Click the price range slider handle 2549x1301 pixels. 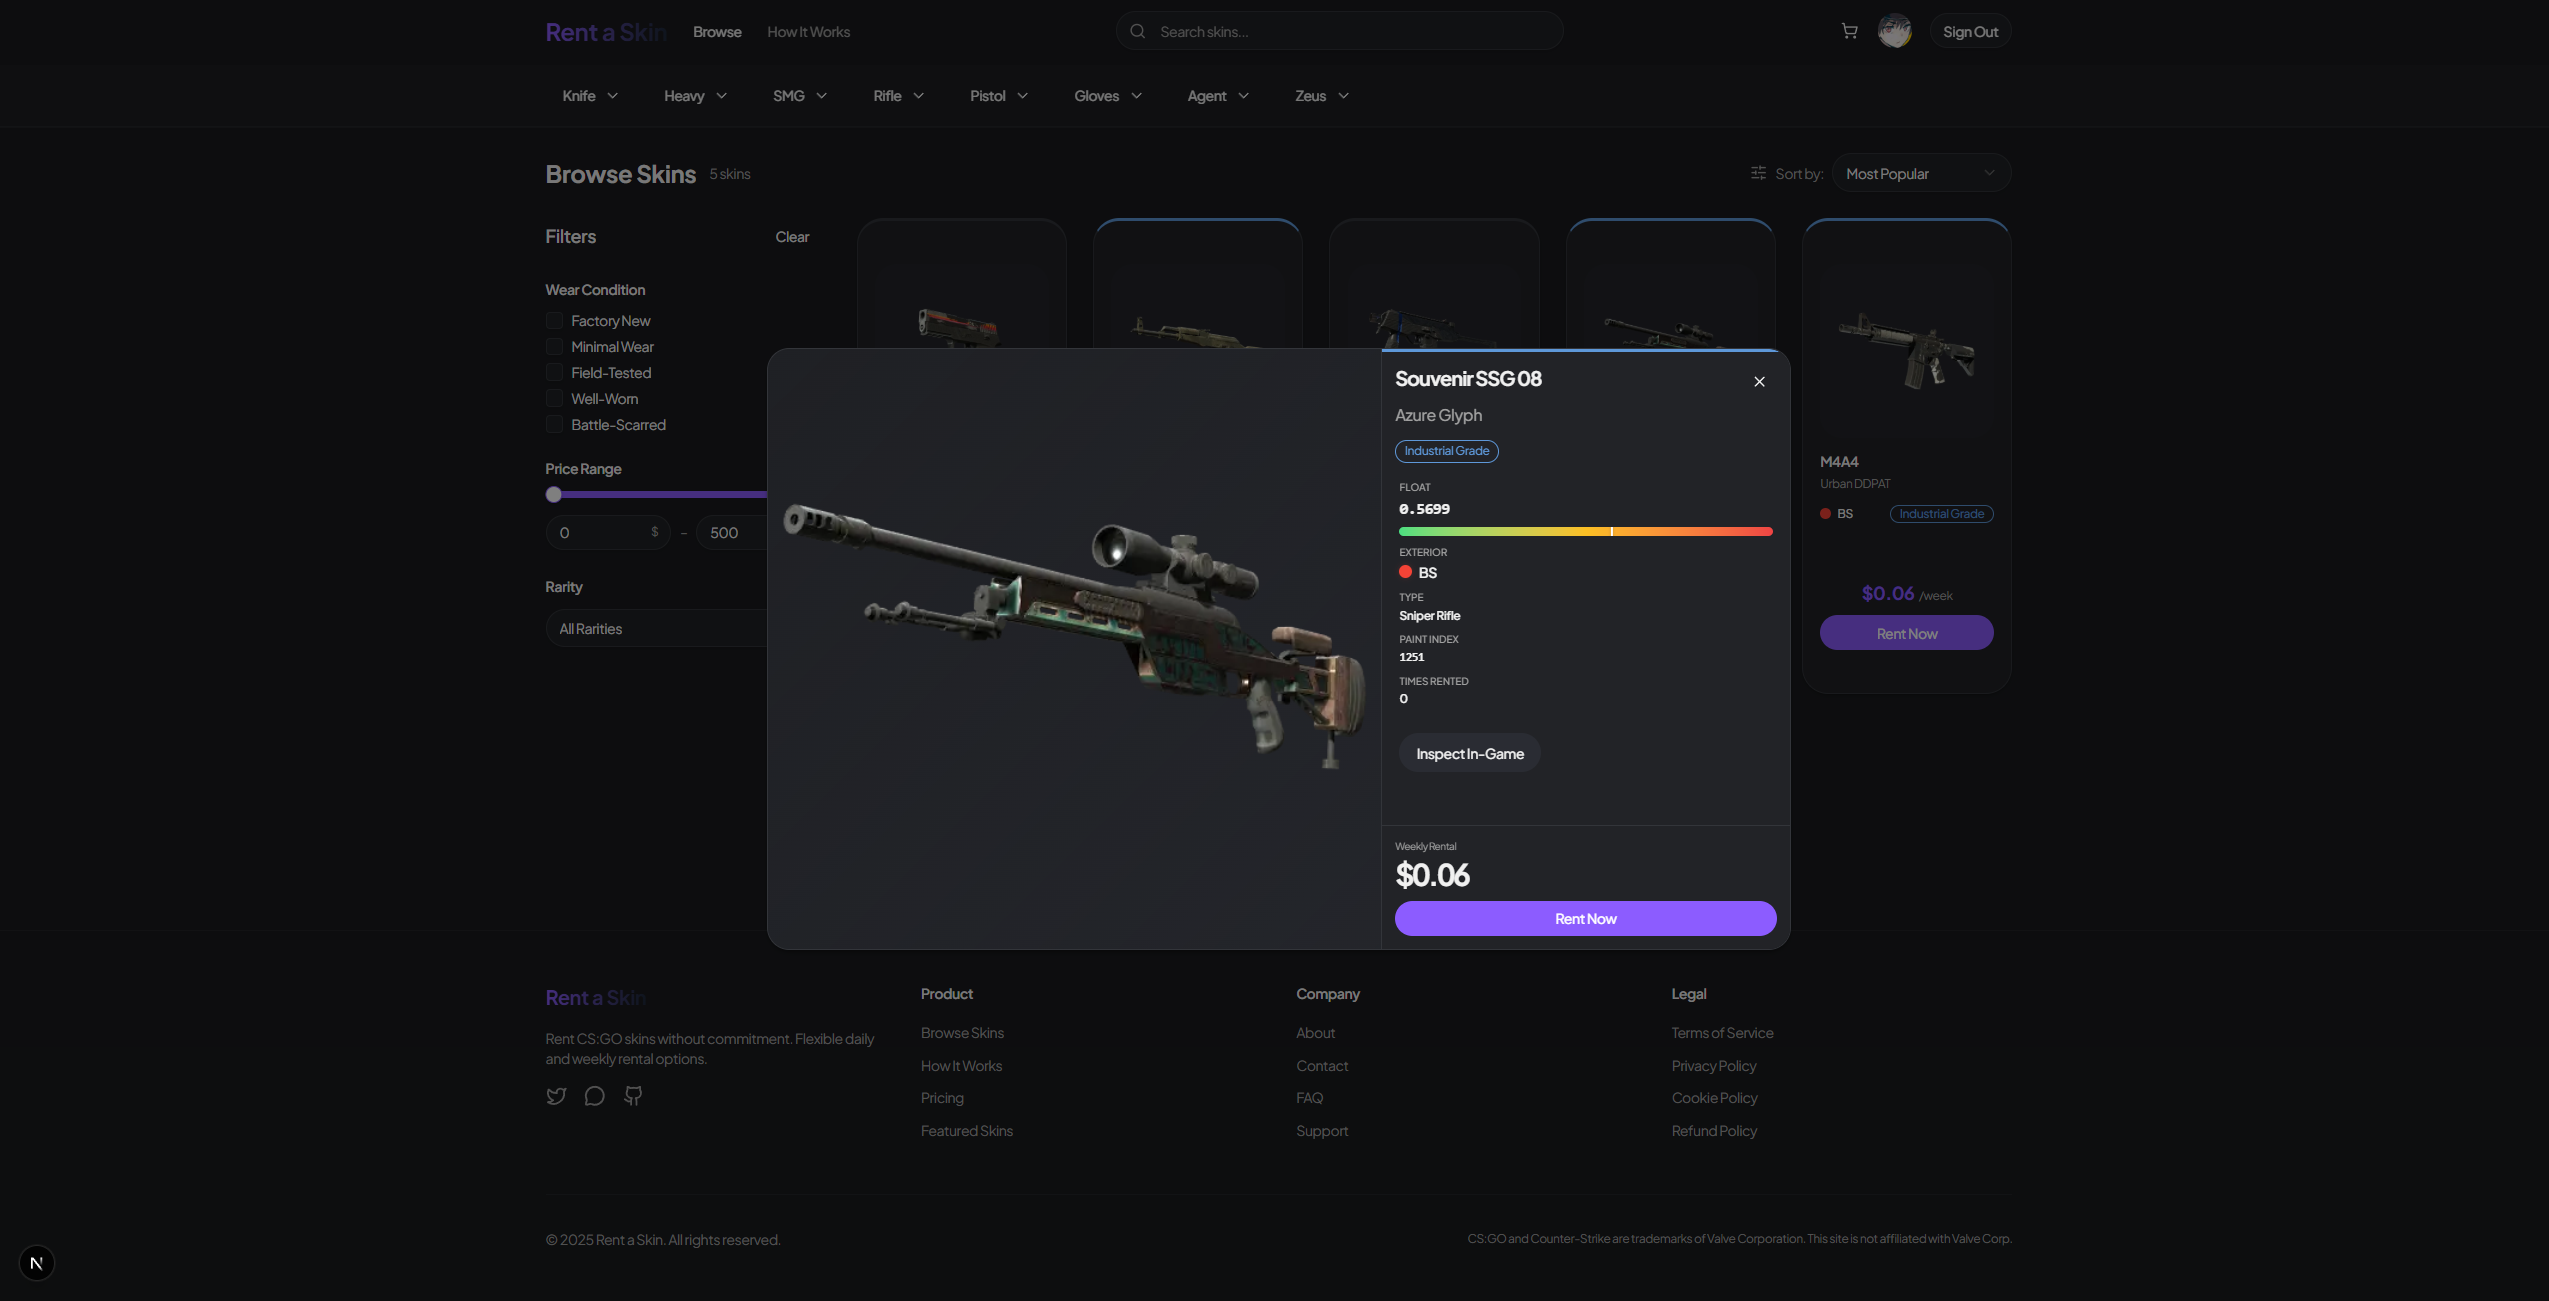click(x=554, y=495)
